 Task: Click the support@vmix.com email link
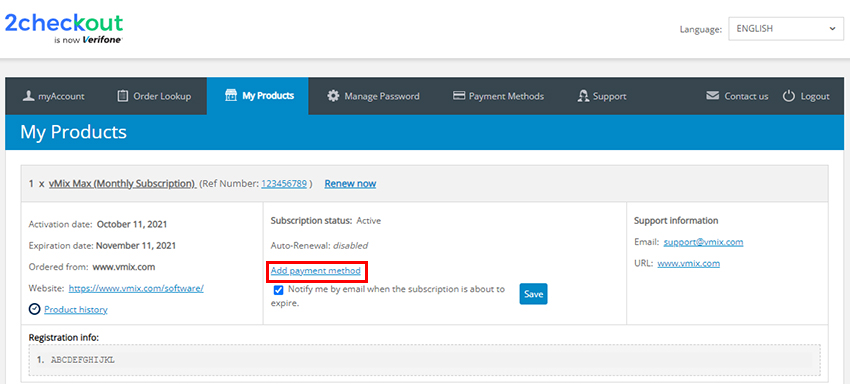703,242
